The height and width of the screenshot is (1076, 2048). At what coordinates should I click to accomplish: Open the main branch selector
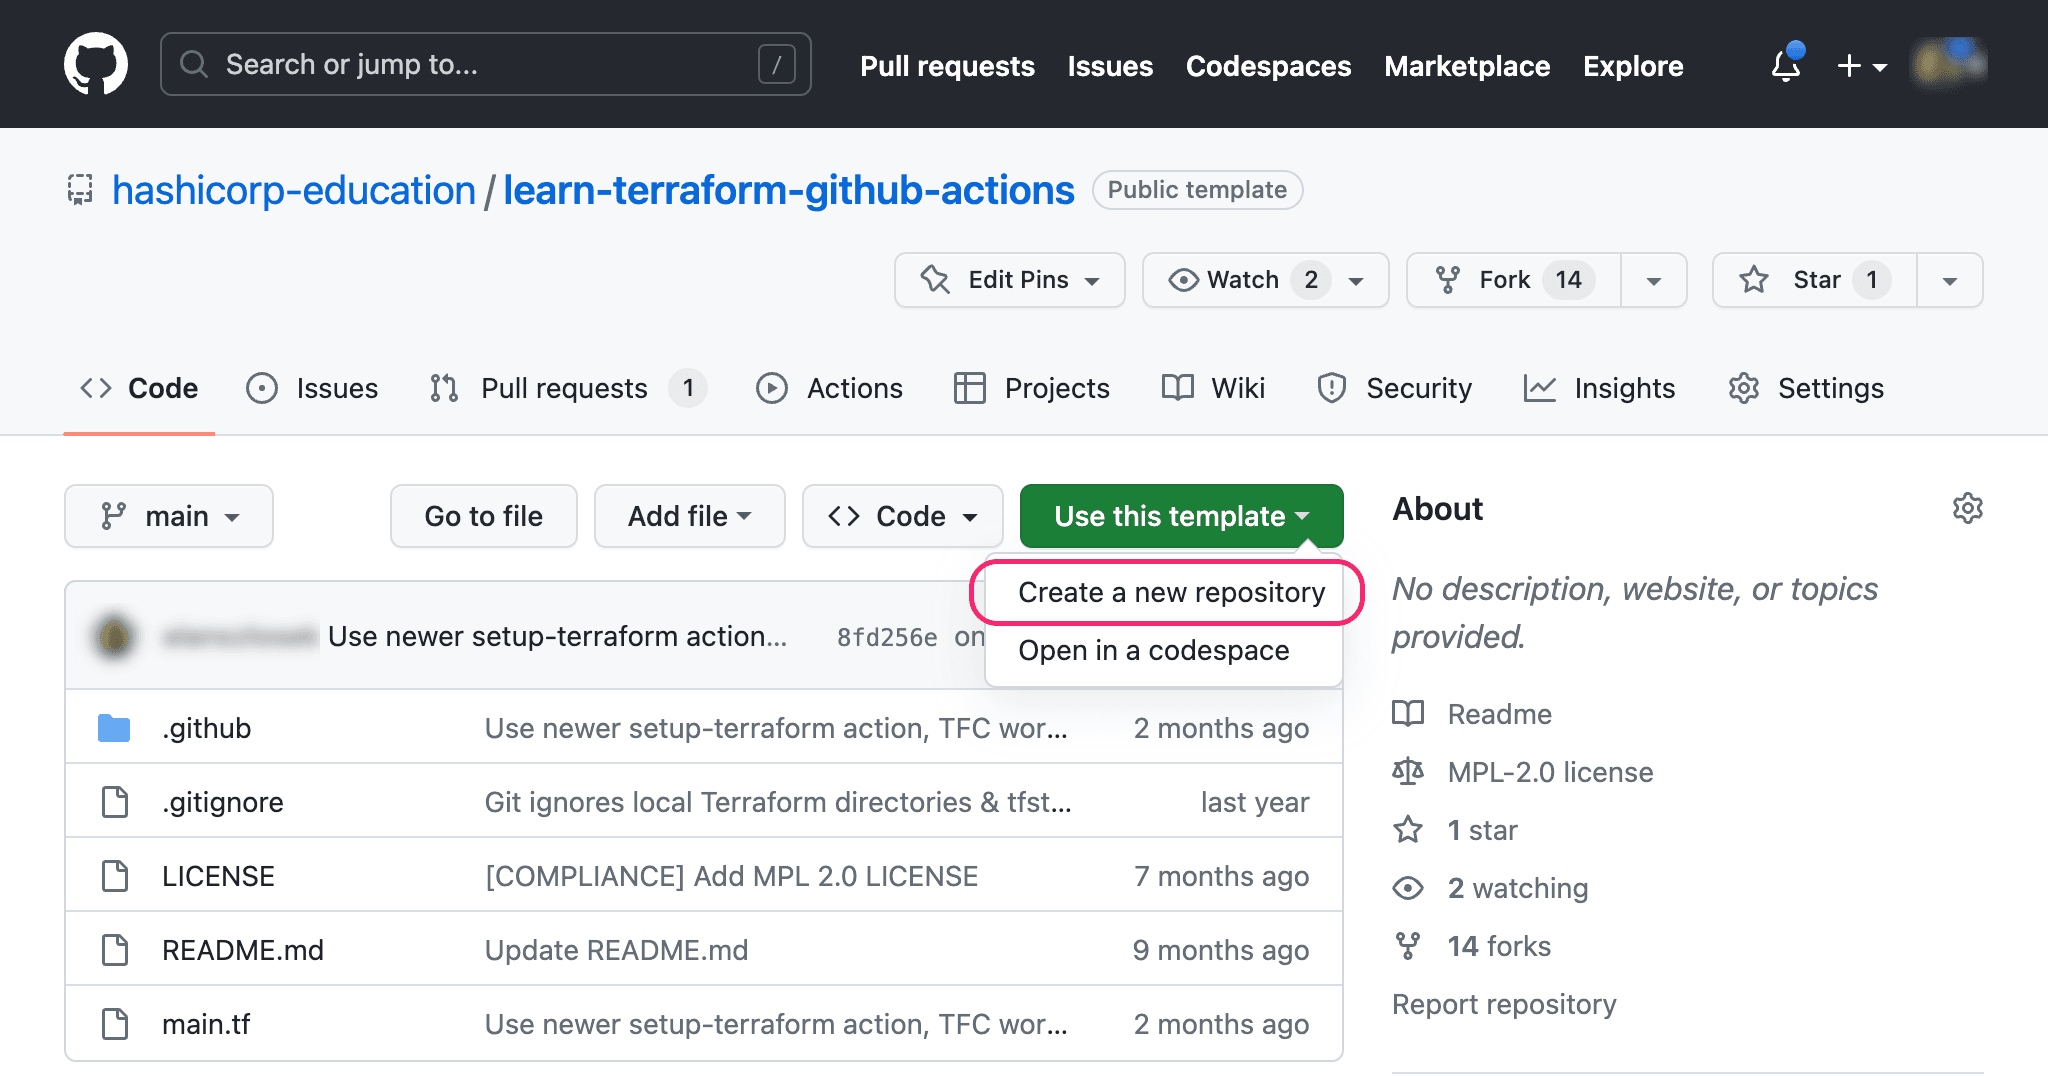(169, 516)
